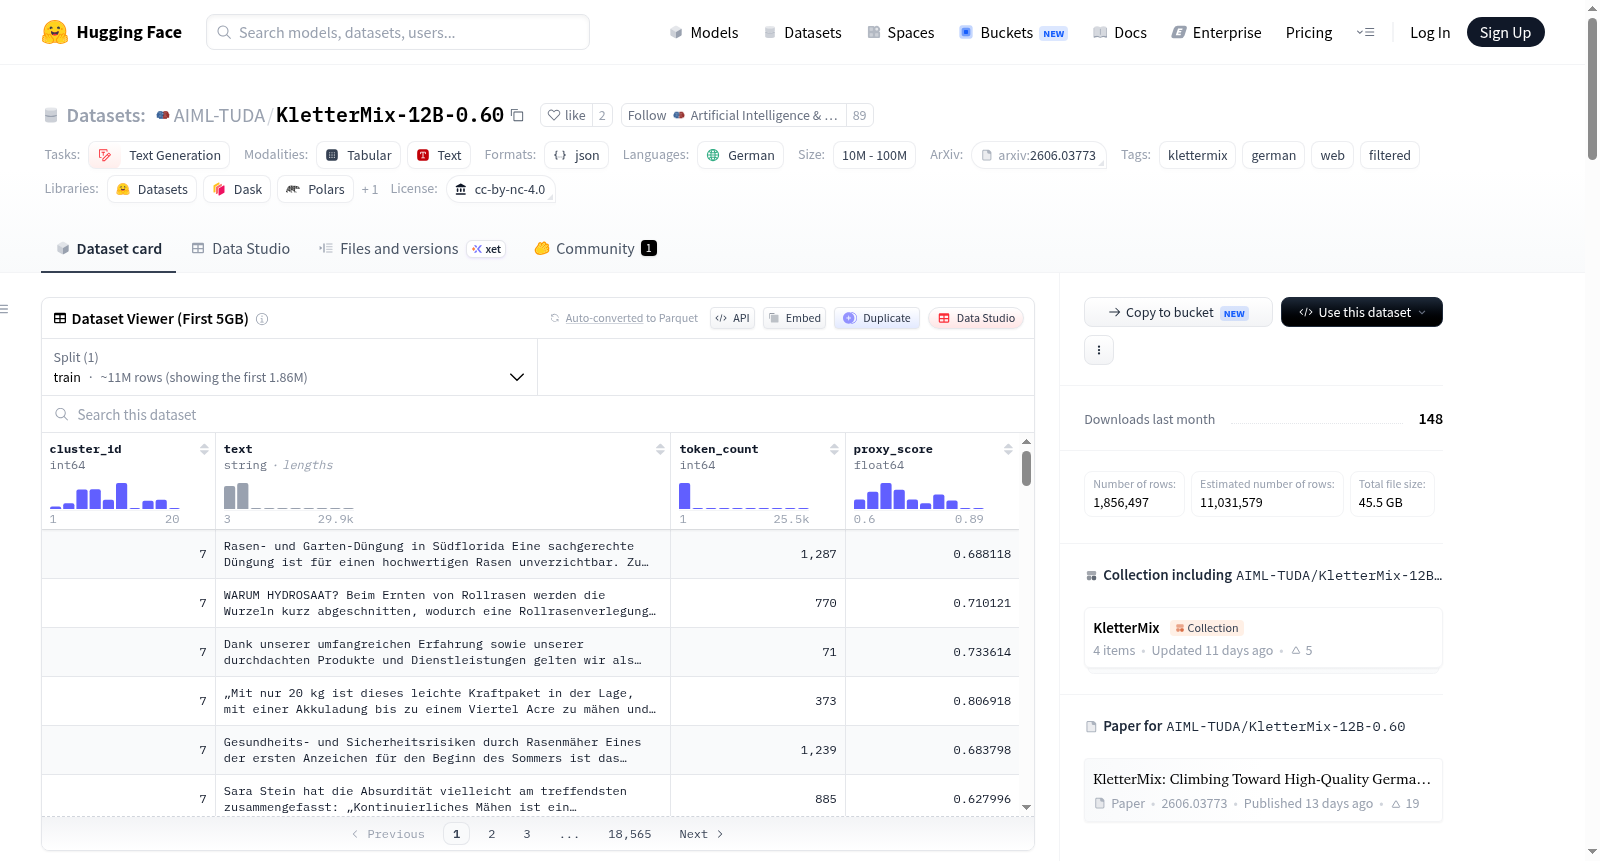Click the 10M - 100M size tag

pyautogui.click(x=874, y=155)
